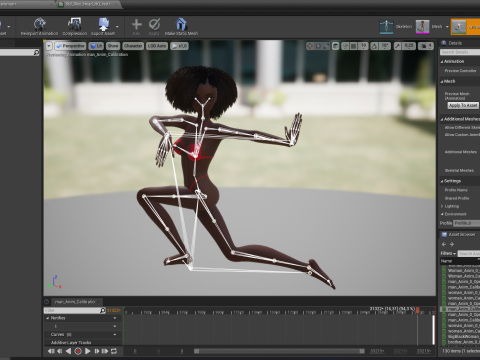Collapse the Notifies track

click(47, 318)
